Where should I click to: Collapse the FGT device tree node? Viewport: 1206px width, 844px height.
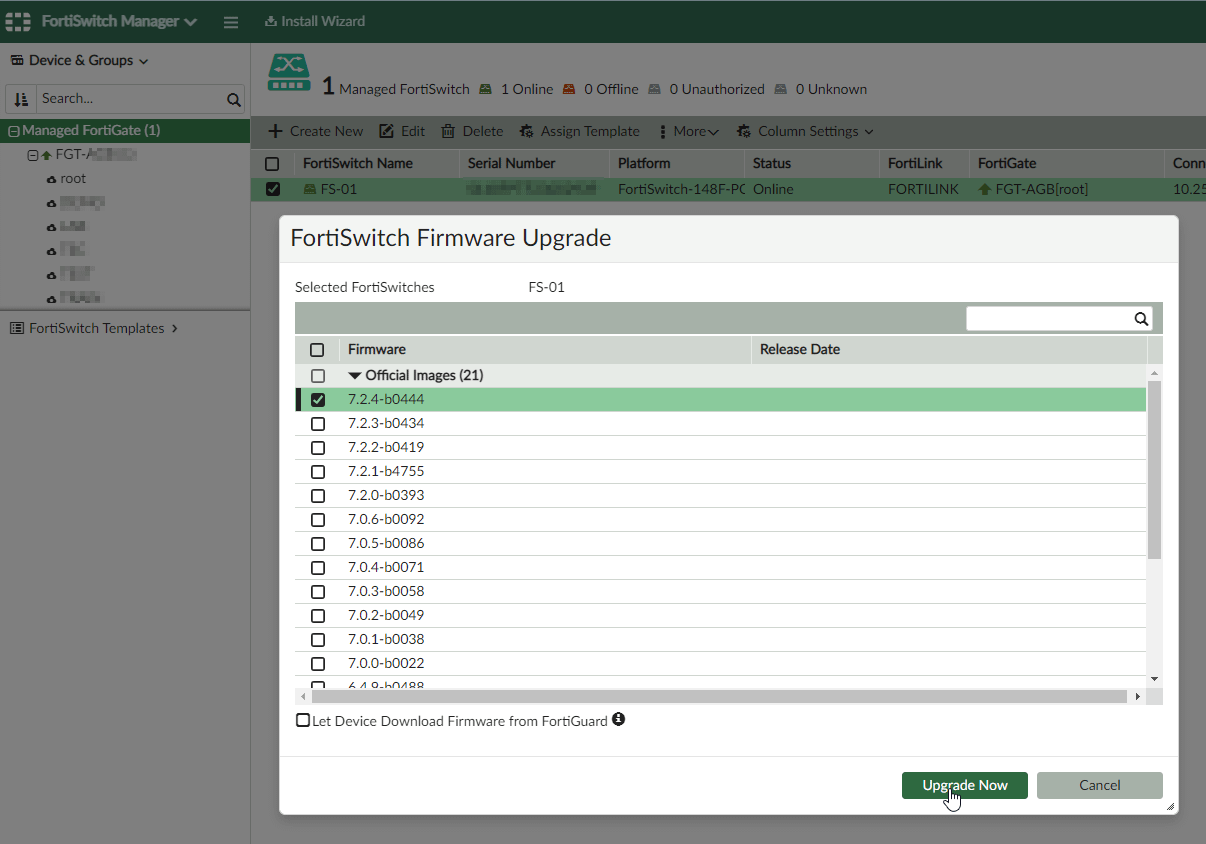coord(33,155)
